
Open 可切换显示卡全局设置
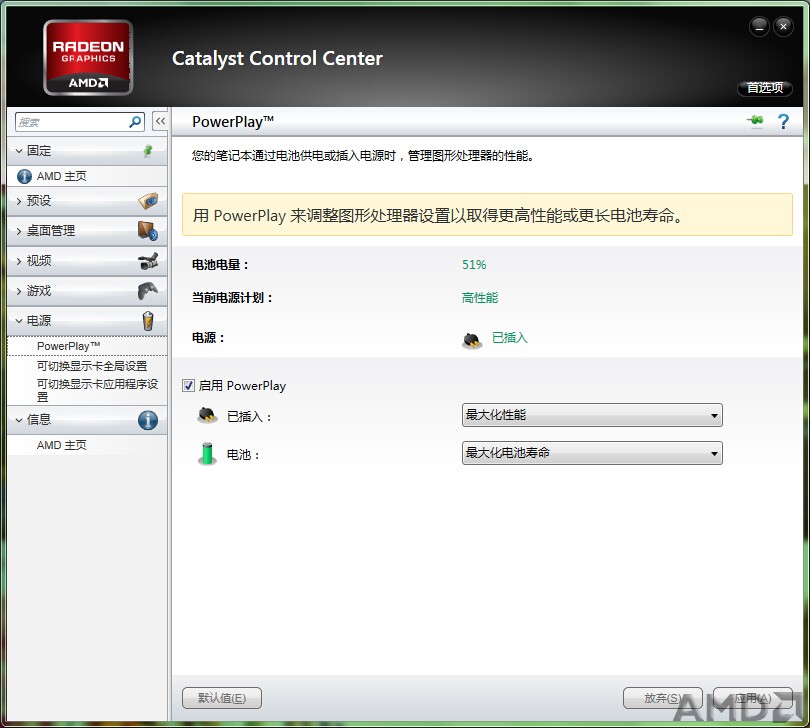92,366
